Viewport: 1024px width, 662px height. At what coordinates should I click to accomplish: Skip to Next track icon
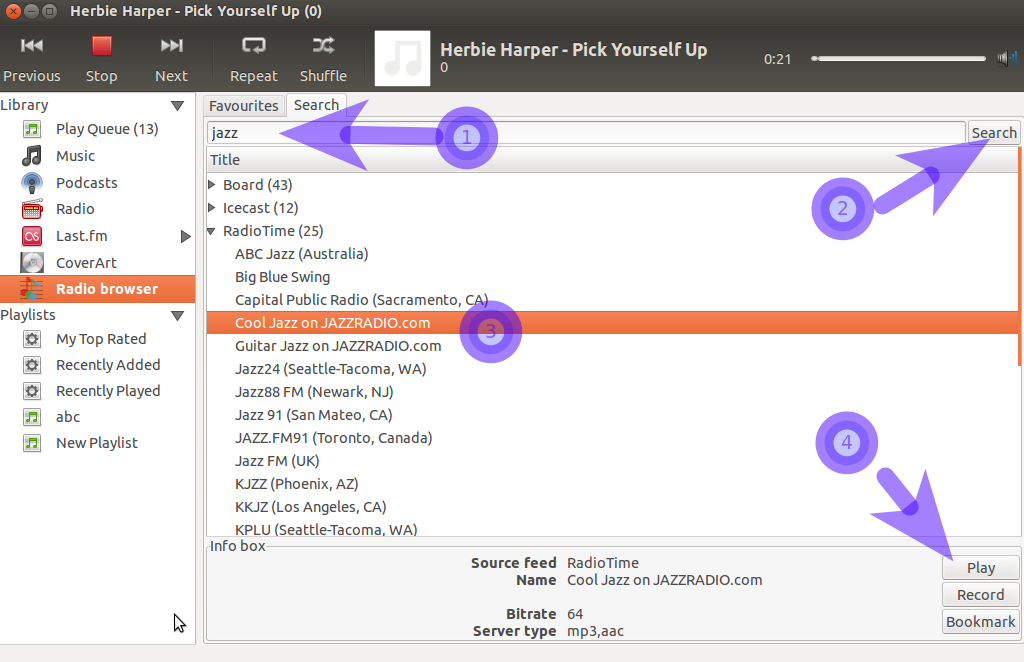click(172, 45)
